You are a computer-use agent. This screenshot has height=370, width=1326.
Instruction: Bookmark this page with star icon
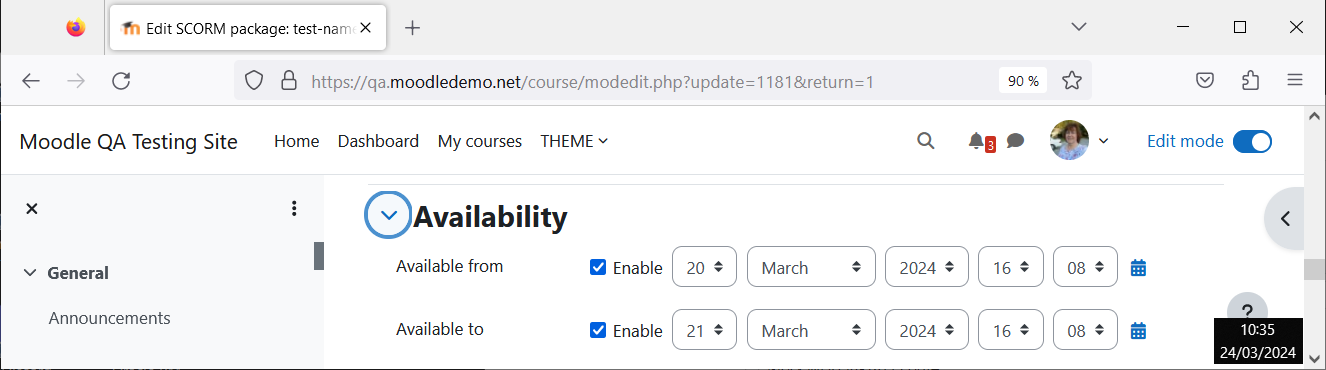[x=1071, y=81]
